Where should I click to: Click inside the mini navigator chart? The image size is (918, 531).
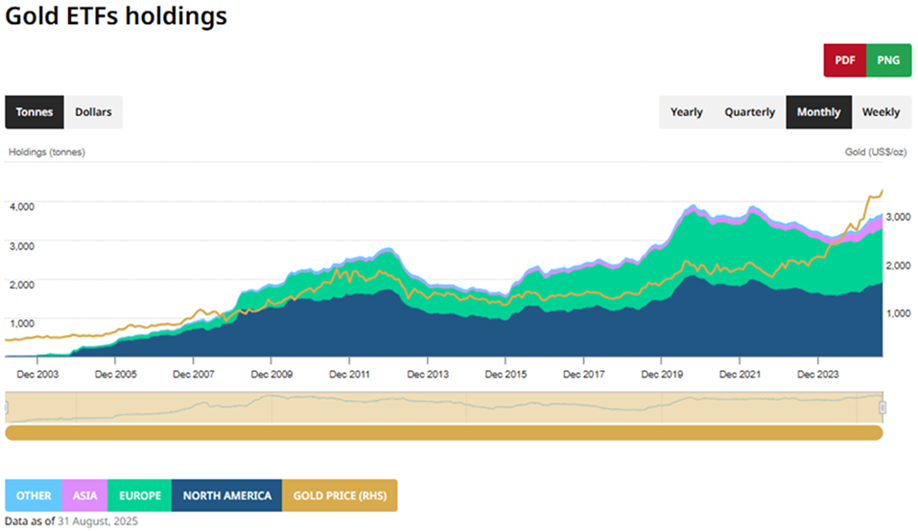click(444, 407)
